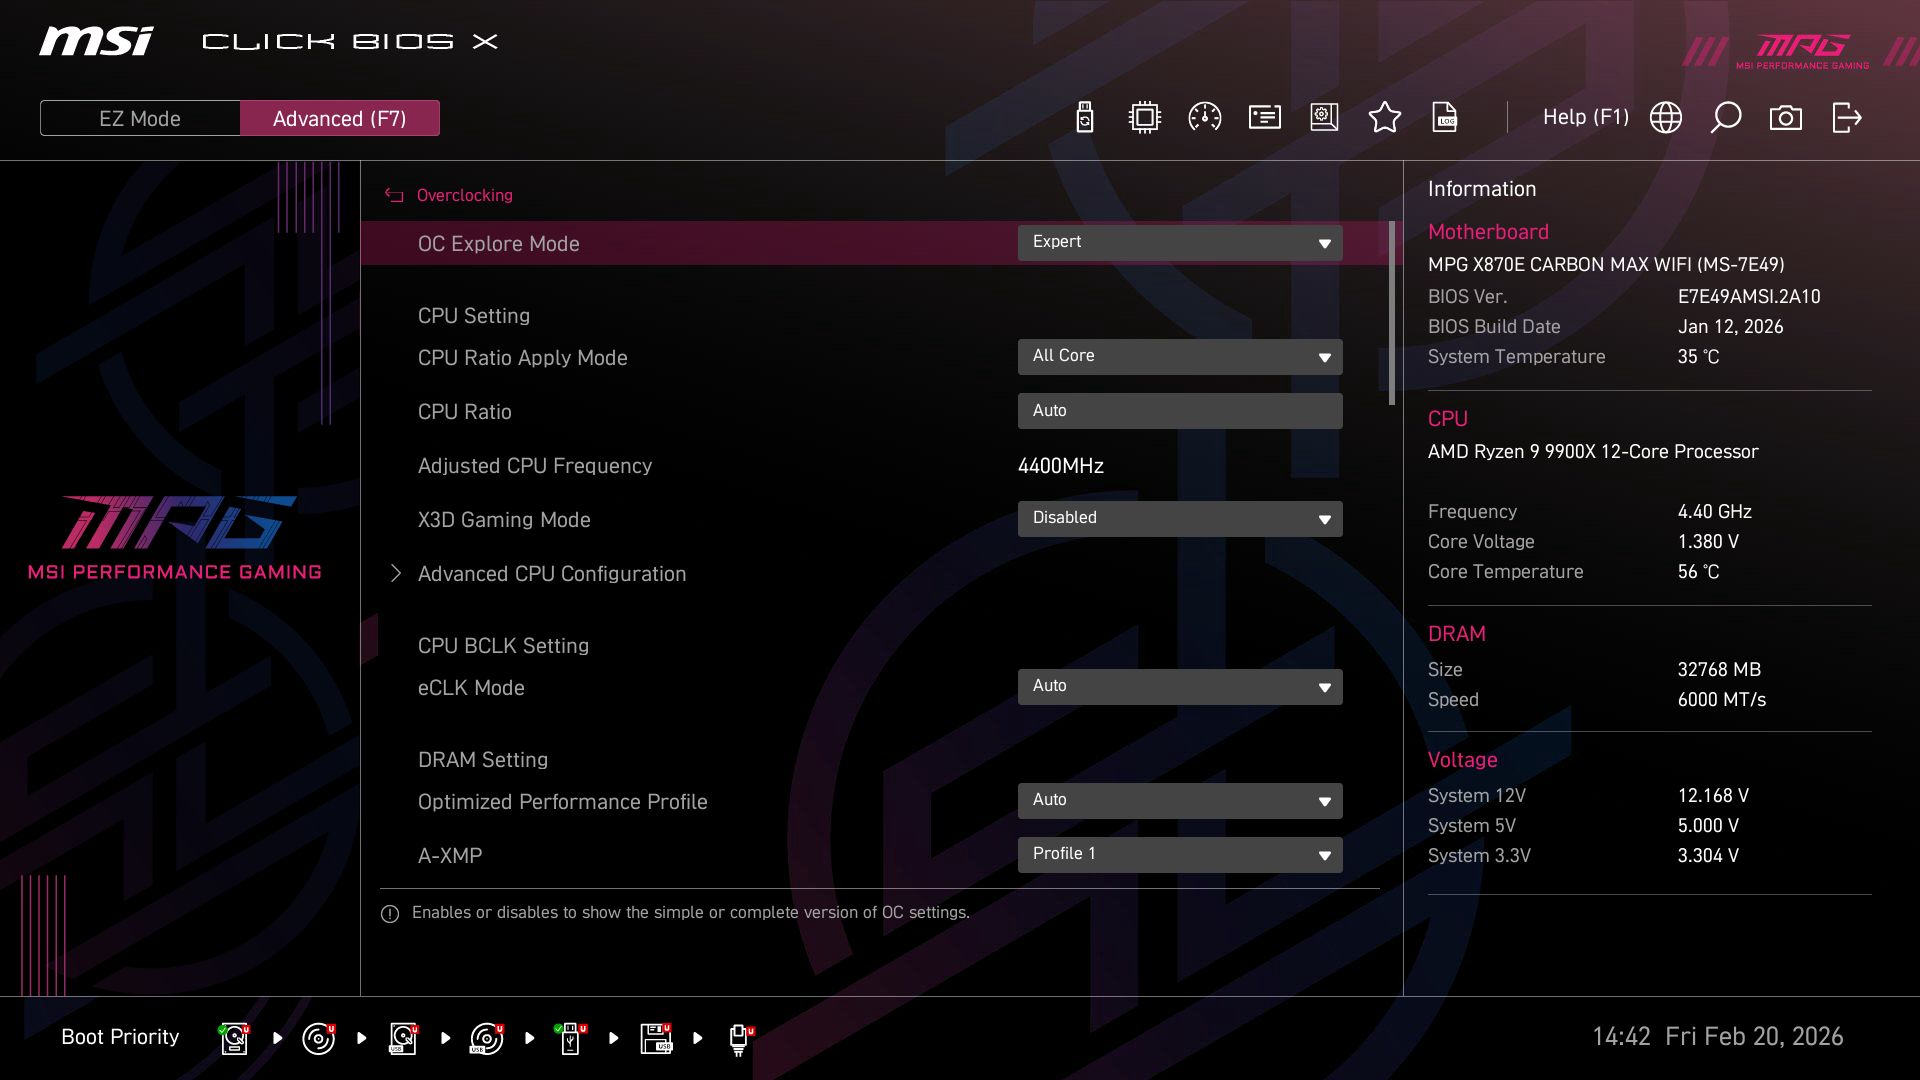1920x1080 pixels.
Task: Change language via the globe icon
Action: tap(1665, 117)
